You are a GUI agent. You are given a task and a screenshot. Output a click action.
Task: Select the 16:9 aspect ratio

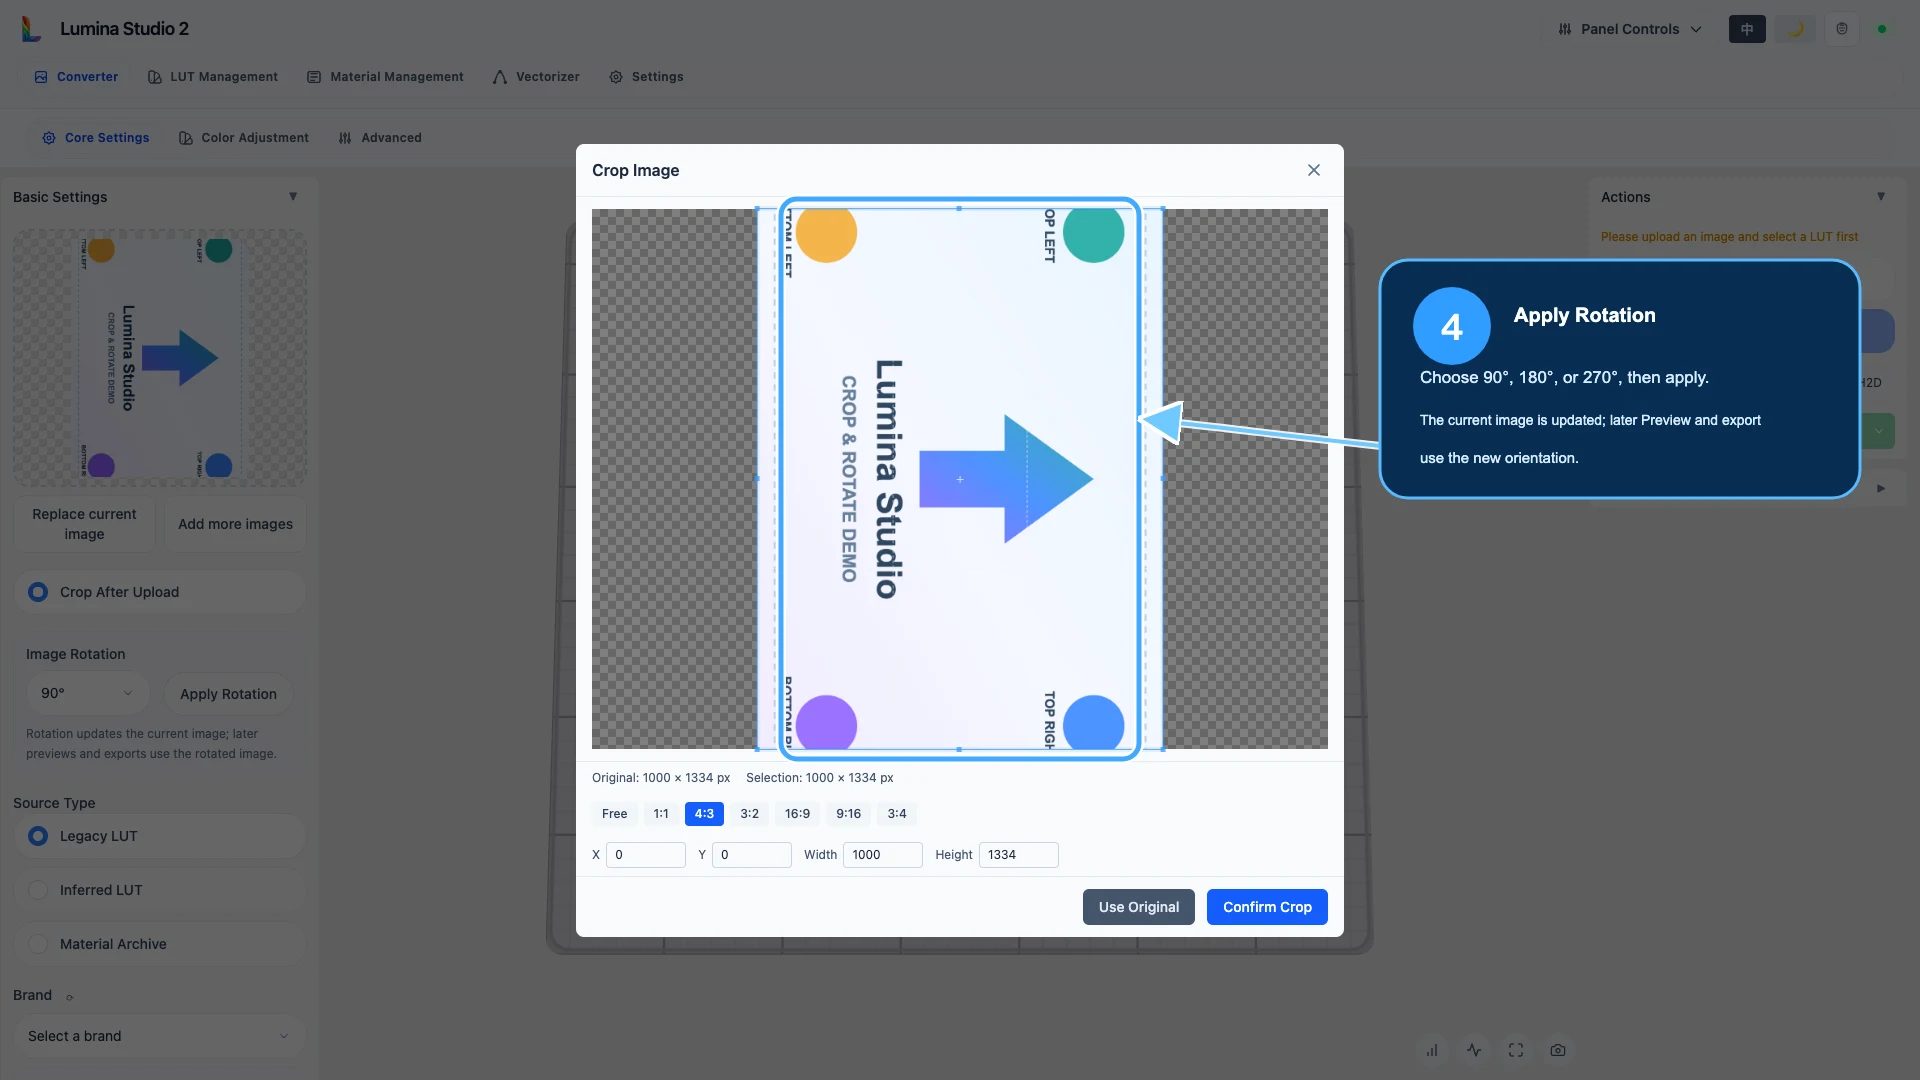tap(797, 814)
